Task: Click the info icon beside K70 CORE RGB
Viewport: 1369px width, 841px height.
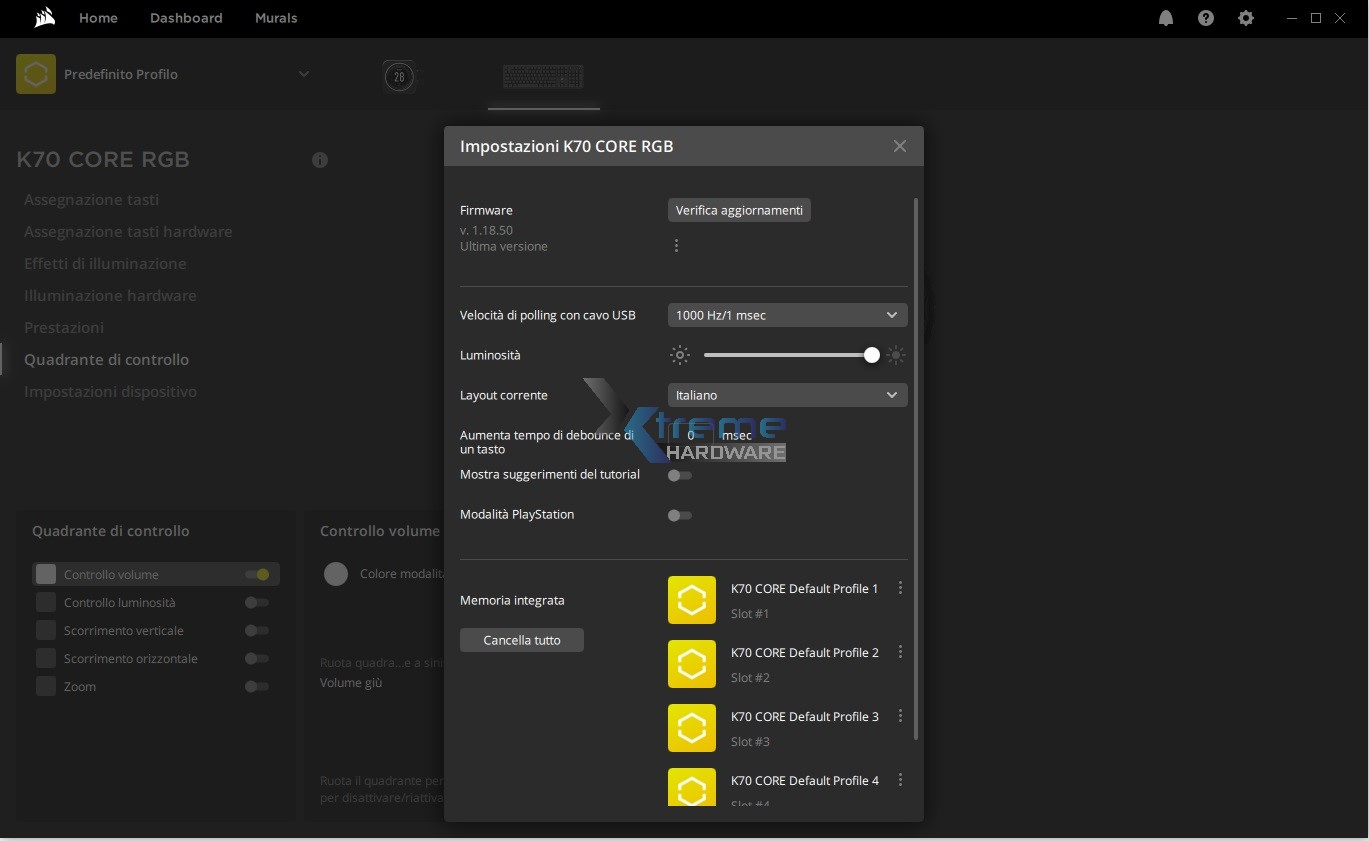Action: click(320, 160)
